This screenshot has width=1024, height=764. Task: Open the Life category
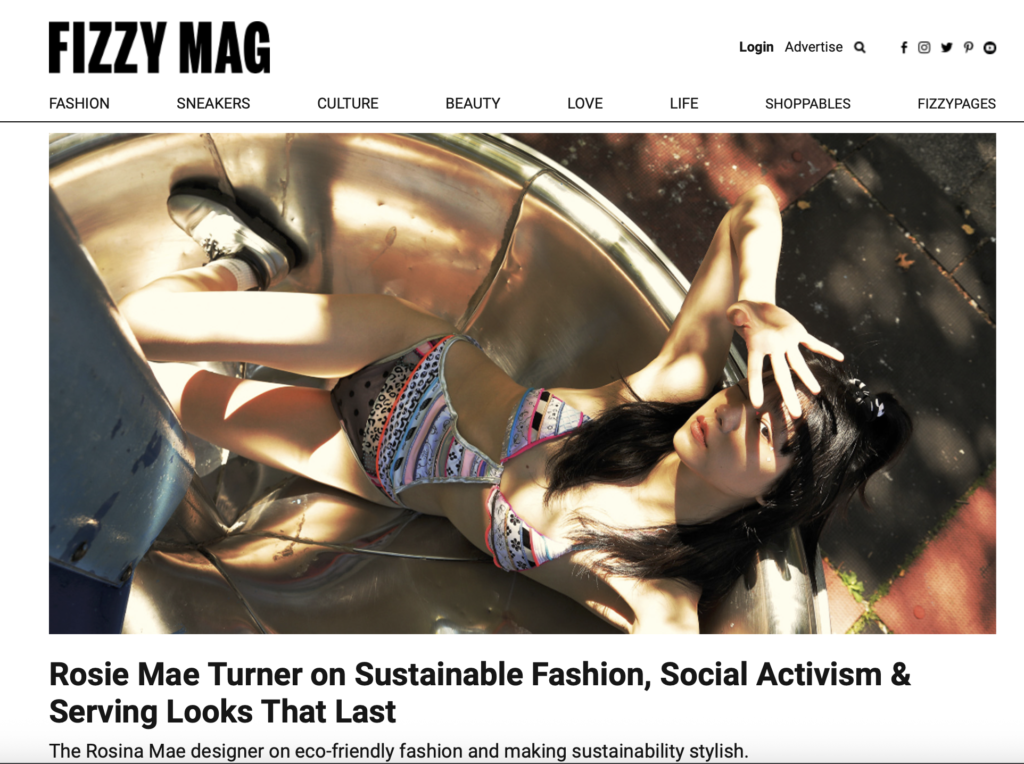click(x=684, y=103)
